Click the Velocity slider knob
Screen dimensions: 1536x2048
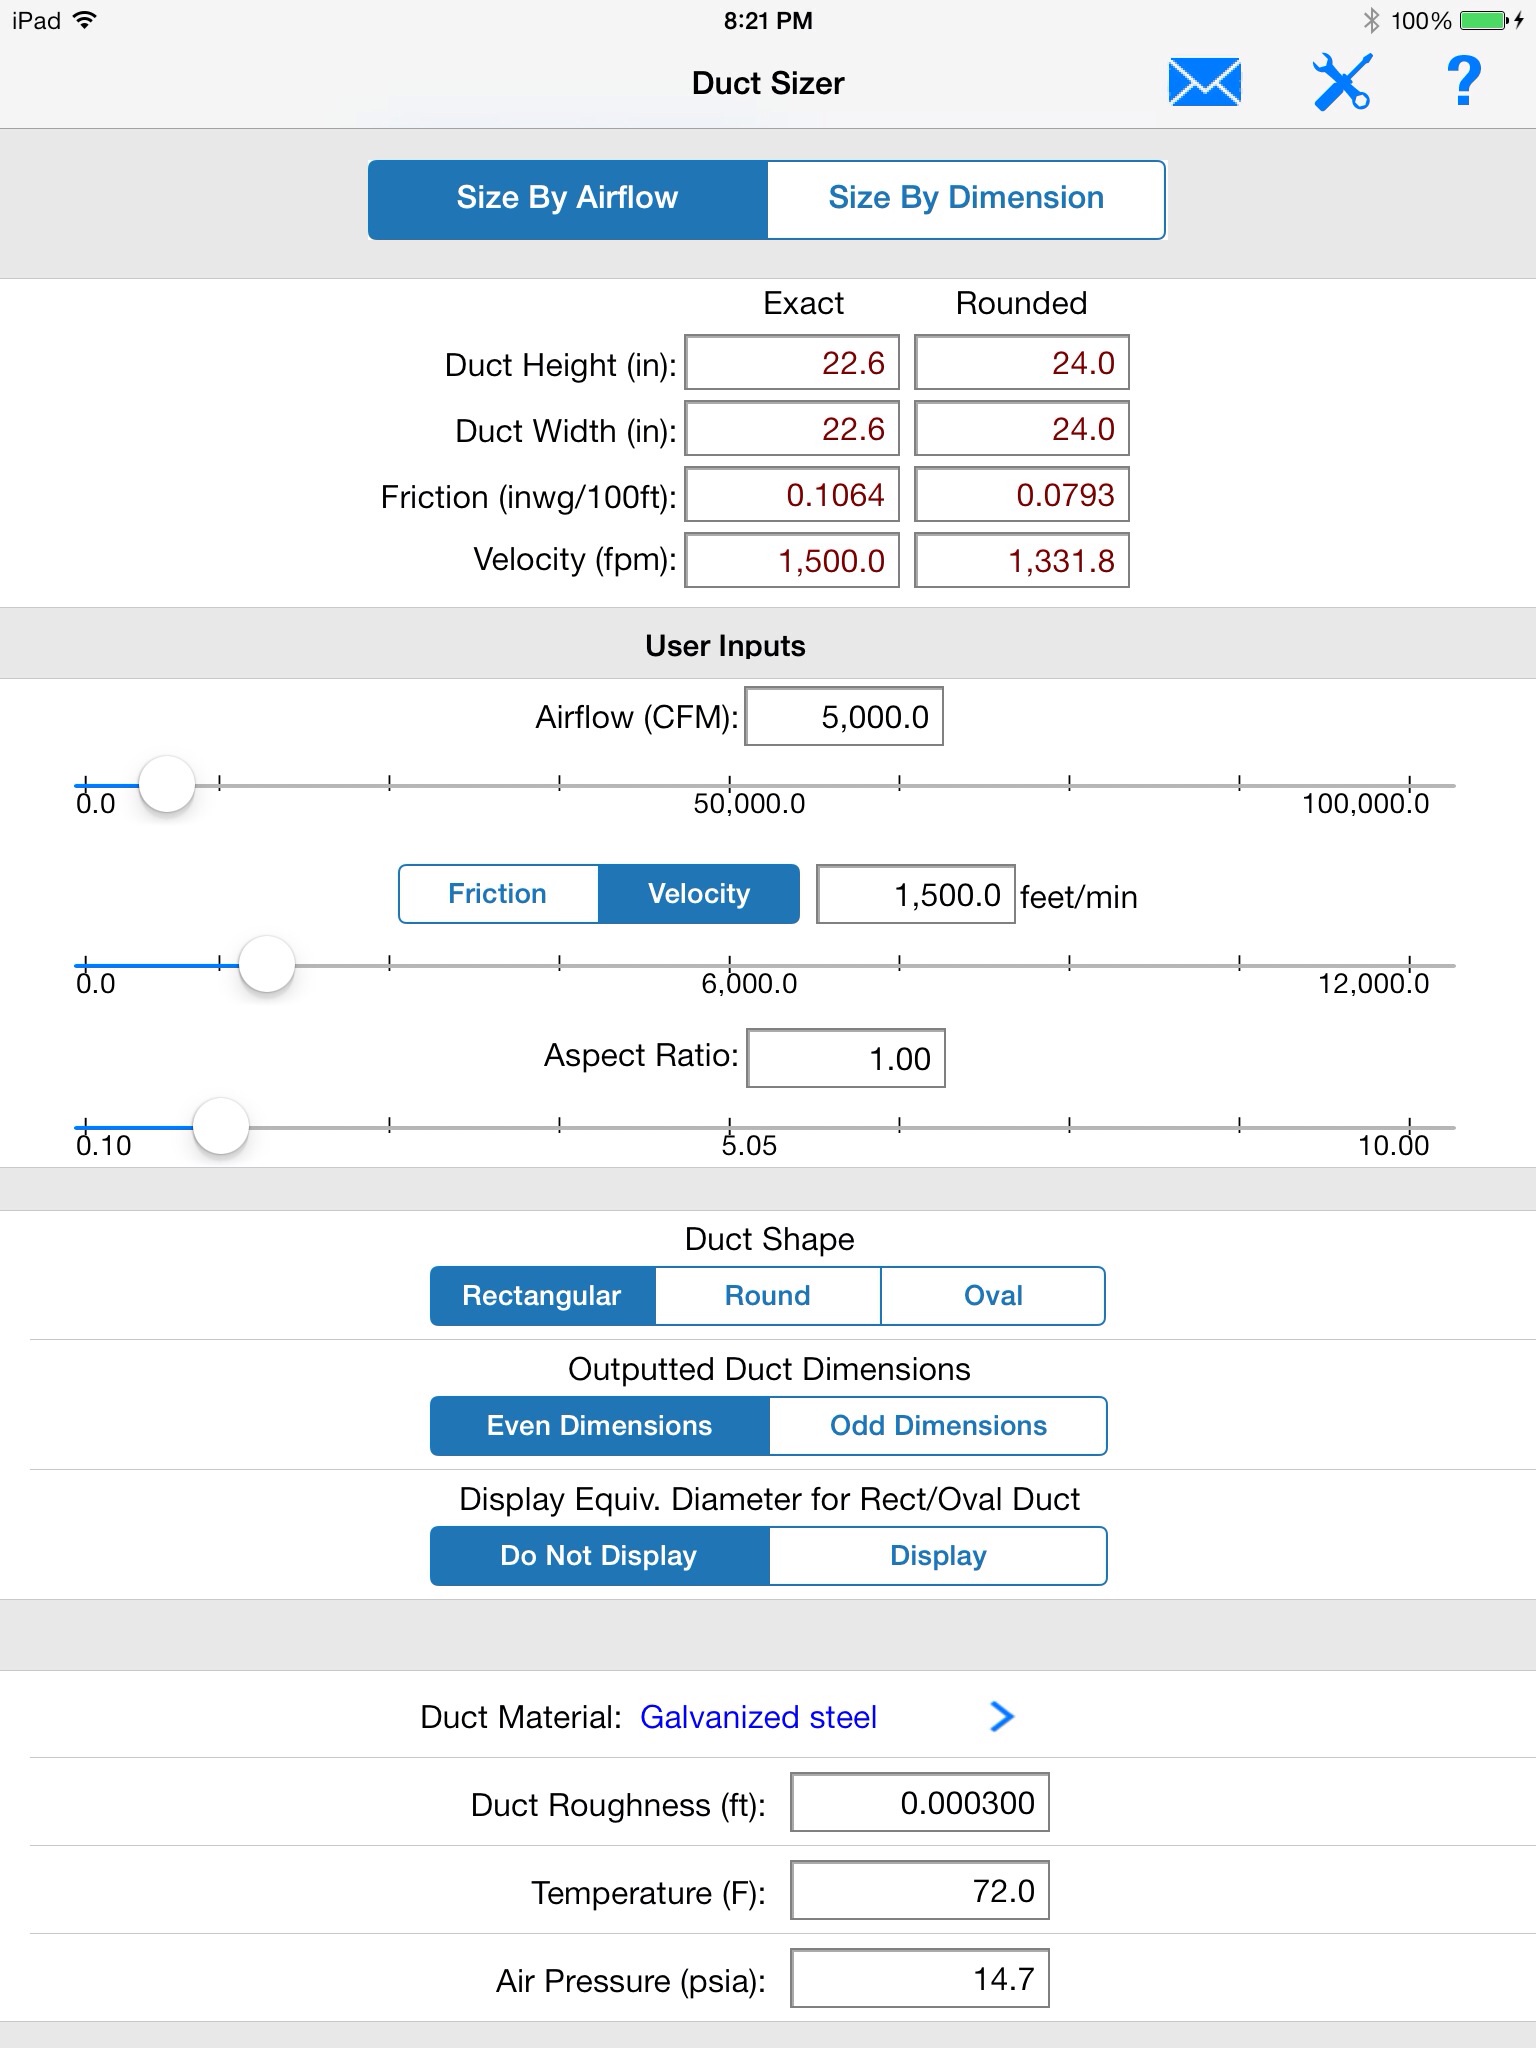pos(266,965)
